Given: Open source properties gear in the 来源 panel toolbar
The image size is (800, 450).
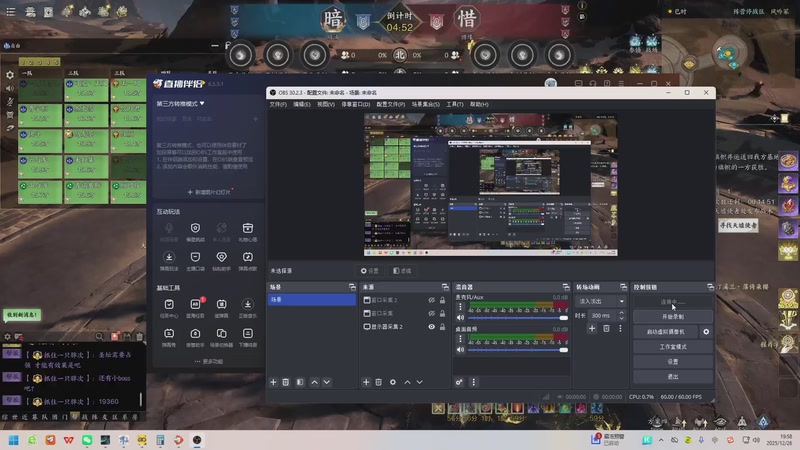Looking at the screenshot, I should (393, 382).
